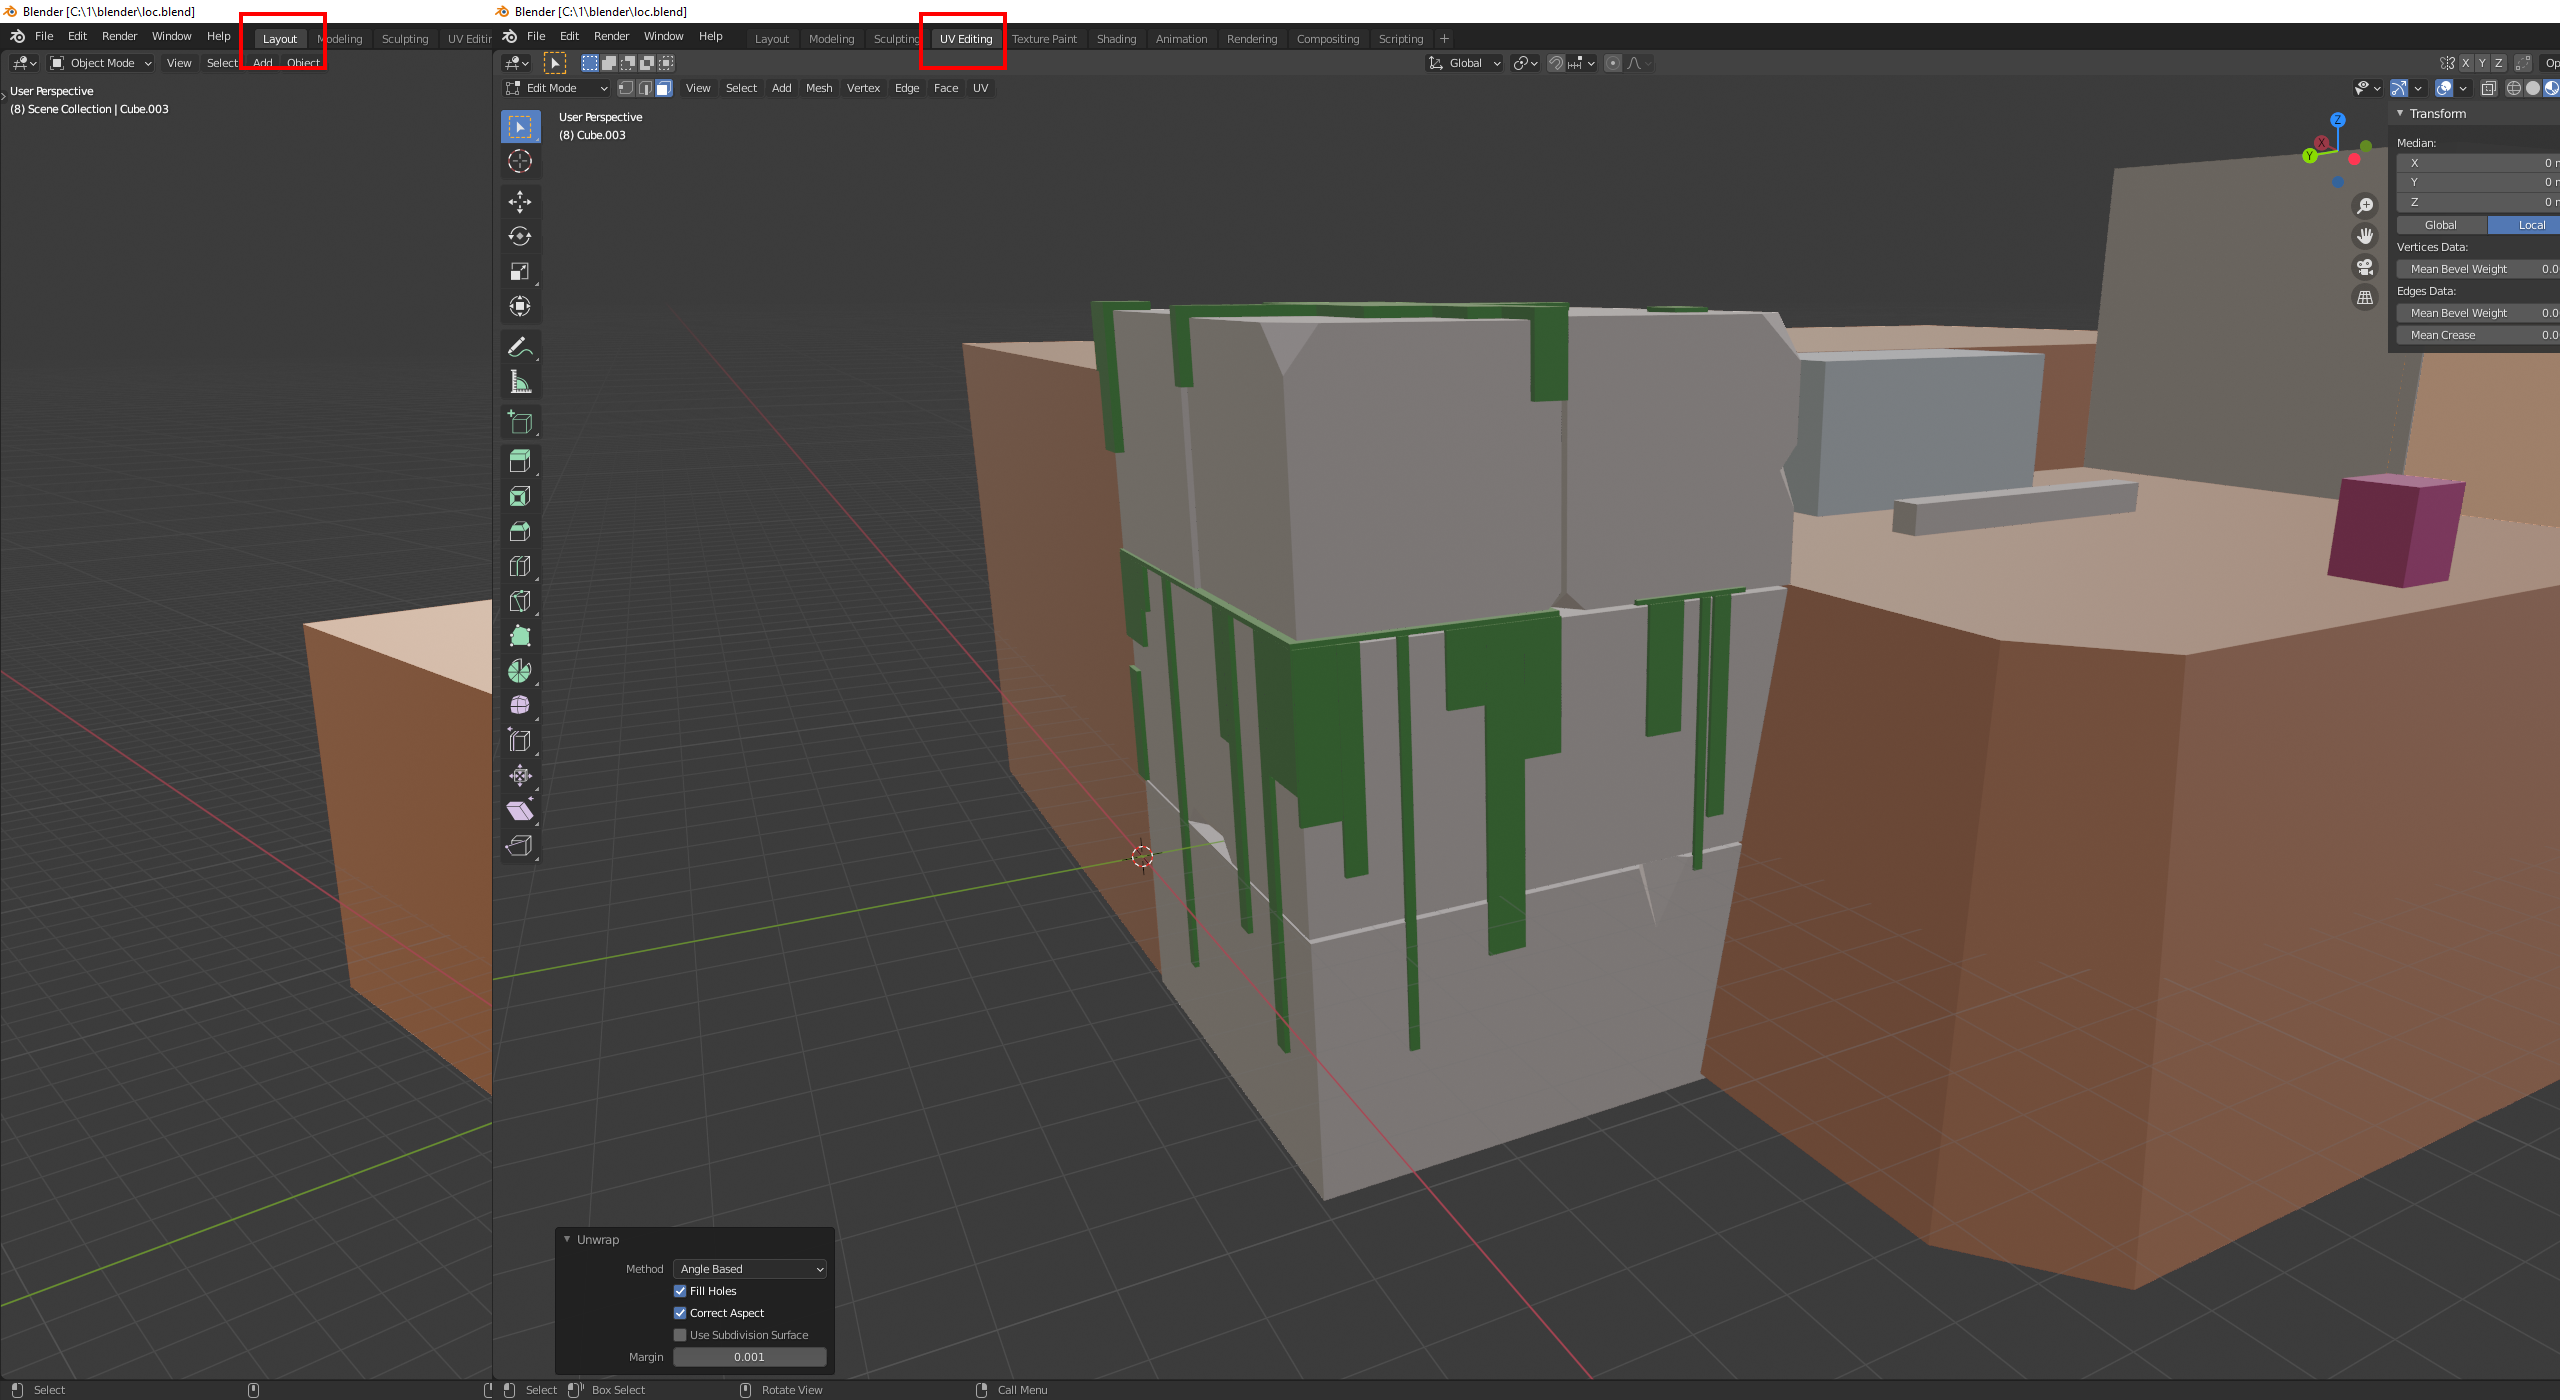Uncheck the Fill Holes checkbox
Viewport: 2560px width, 1400px height.
(x=680, y=1291)
